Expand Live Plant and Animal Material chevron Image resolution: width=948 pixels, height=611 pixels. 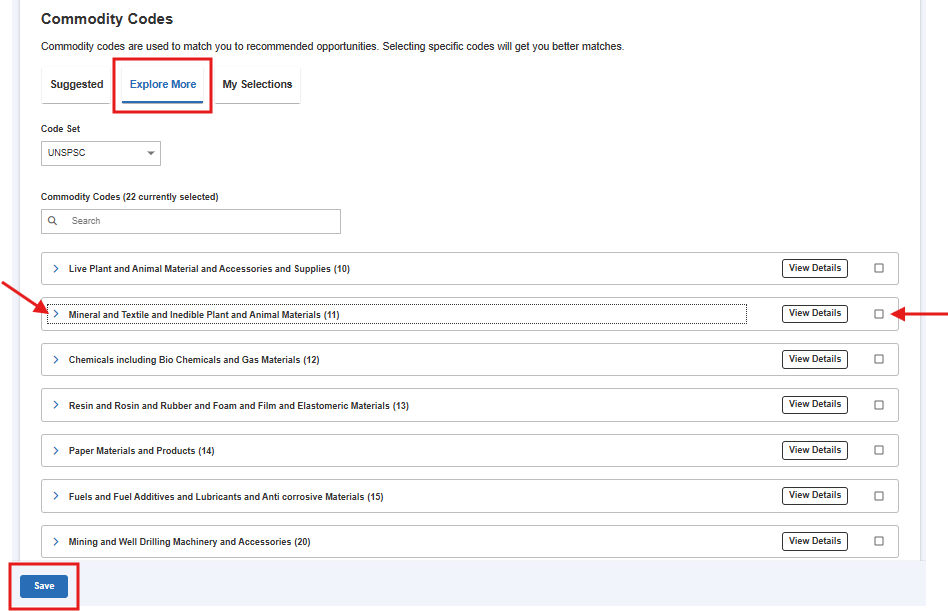click(56, 268)
